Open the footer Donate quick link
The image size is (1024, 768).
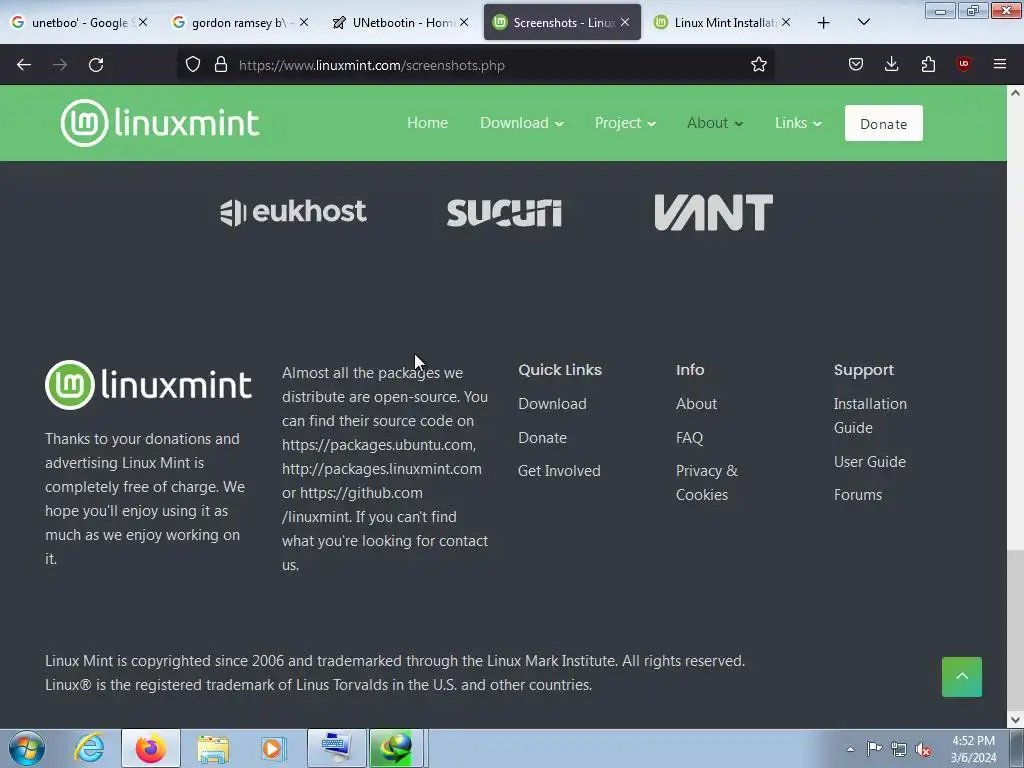click(x=542, y=438)
